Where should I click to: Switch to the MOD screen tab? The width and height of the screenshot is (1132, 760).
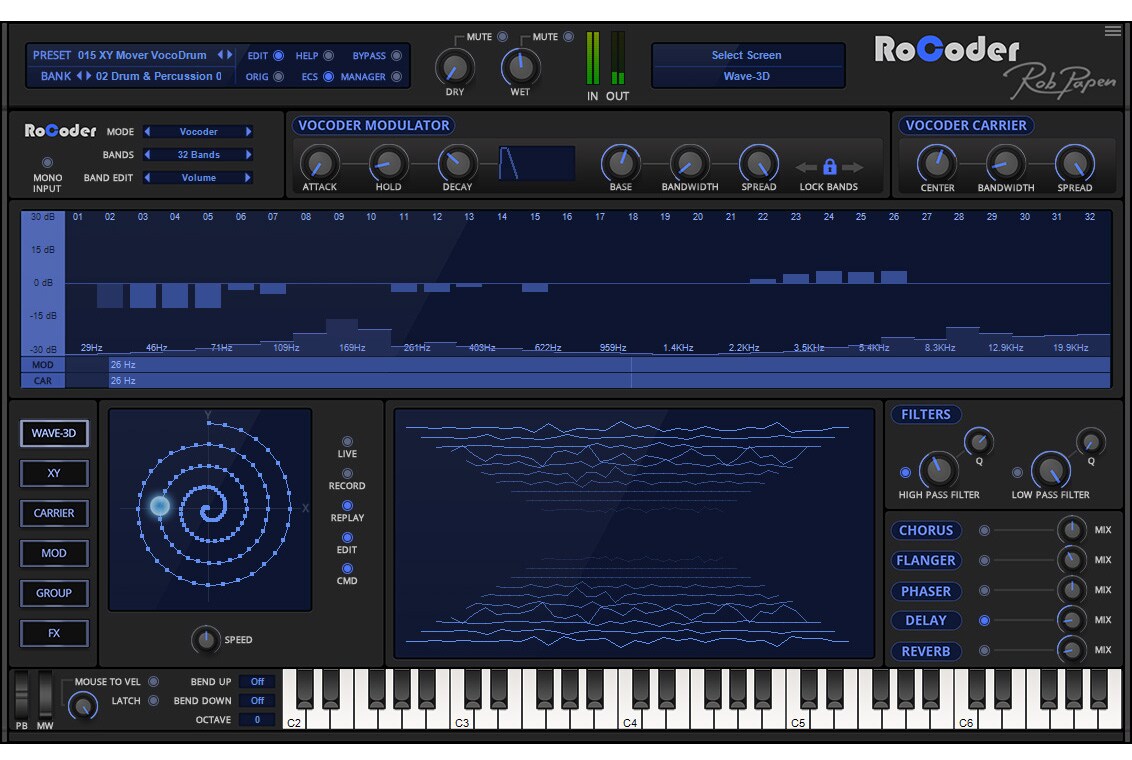tap(54, 553)
